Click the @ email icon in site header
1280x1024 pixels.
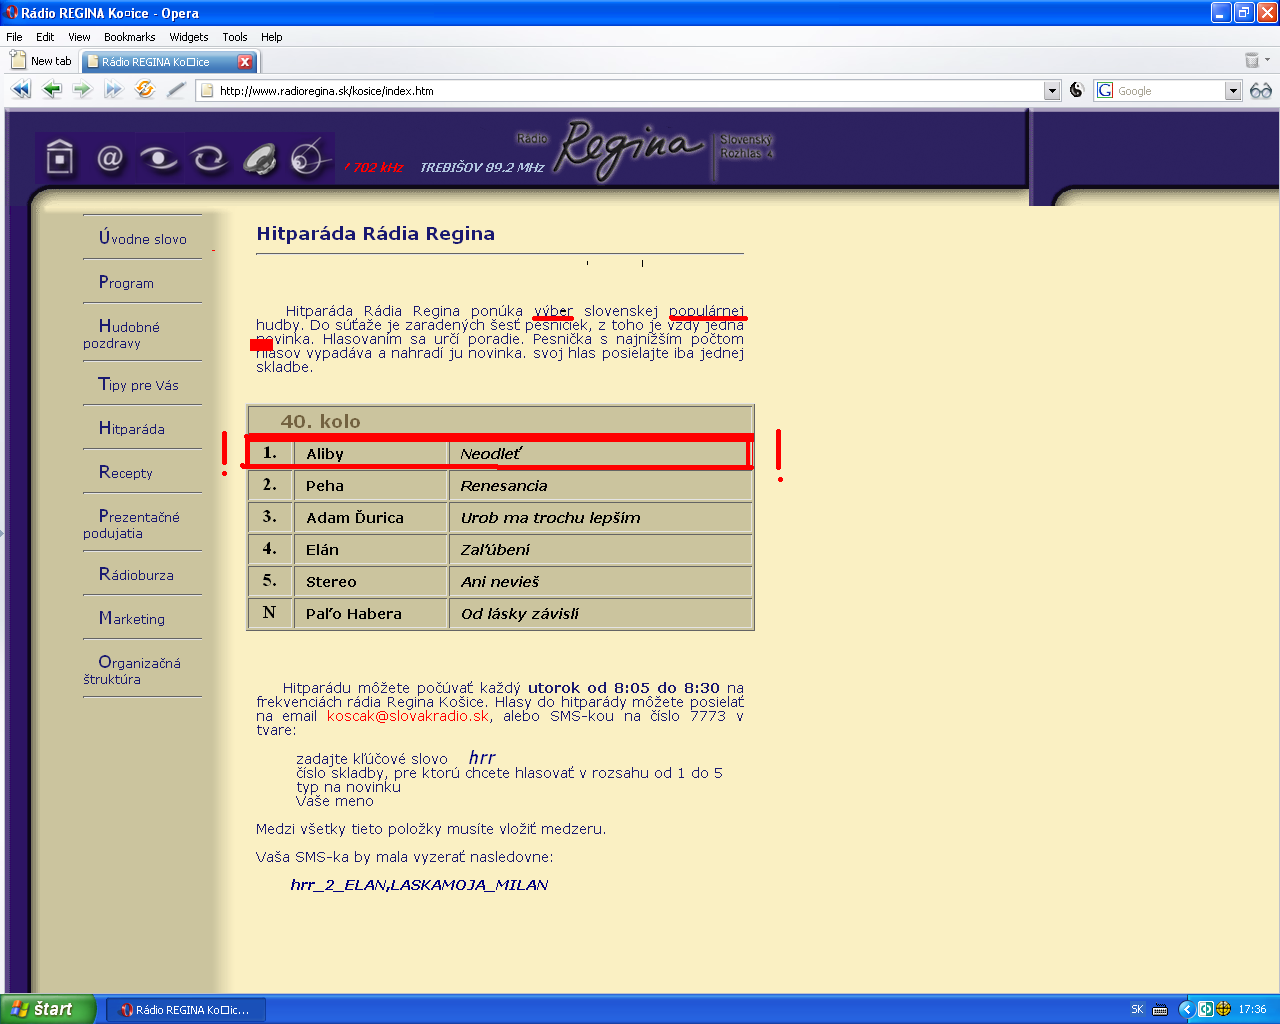click(110, 158)
